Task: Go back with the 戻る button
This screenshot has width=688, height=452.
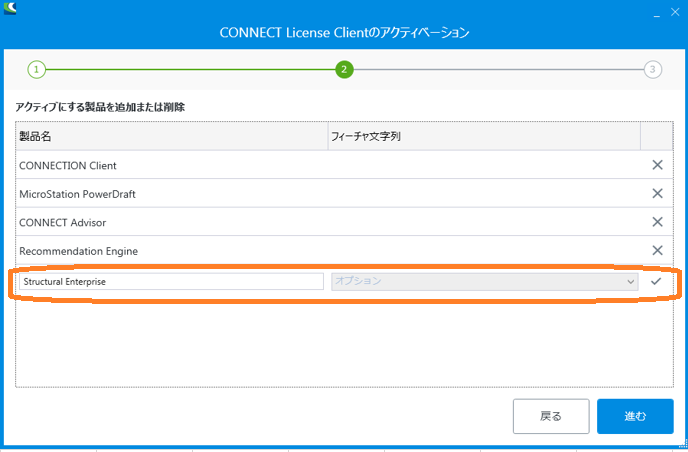Action: coord(551,416)
